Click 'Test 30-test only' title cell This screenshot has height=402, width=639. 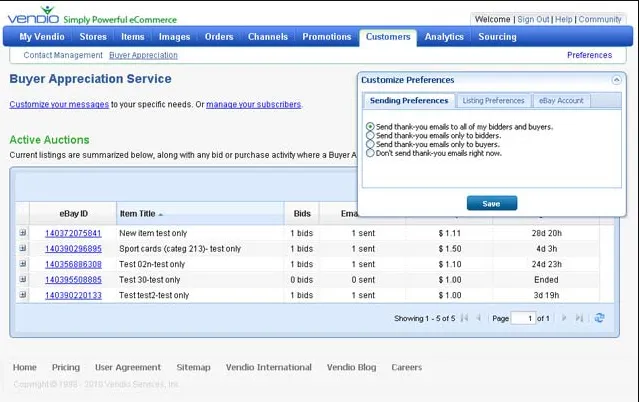point(149,280)
